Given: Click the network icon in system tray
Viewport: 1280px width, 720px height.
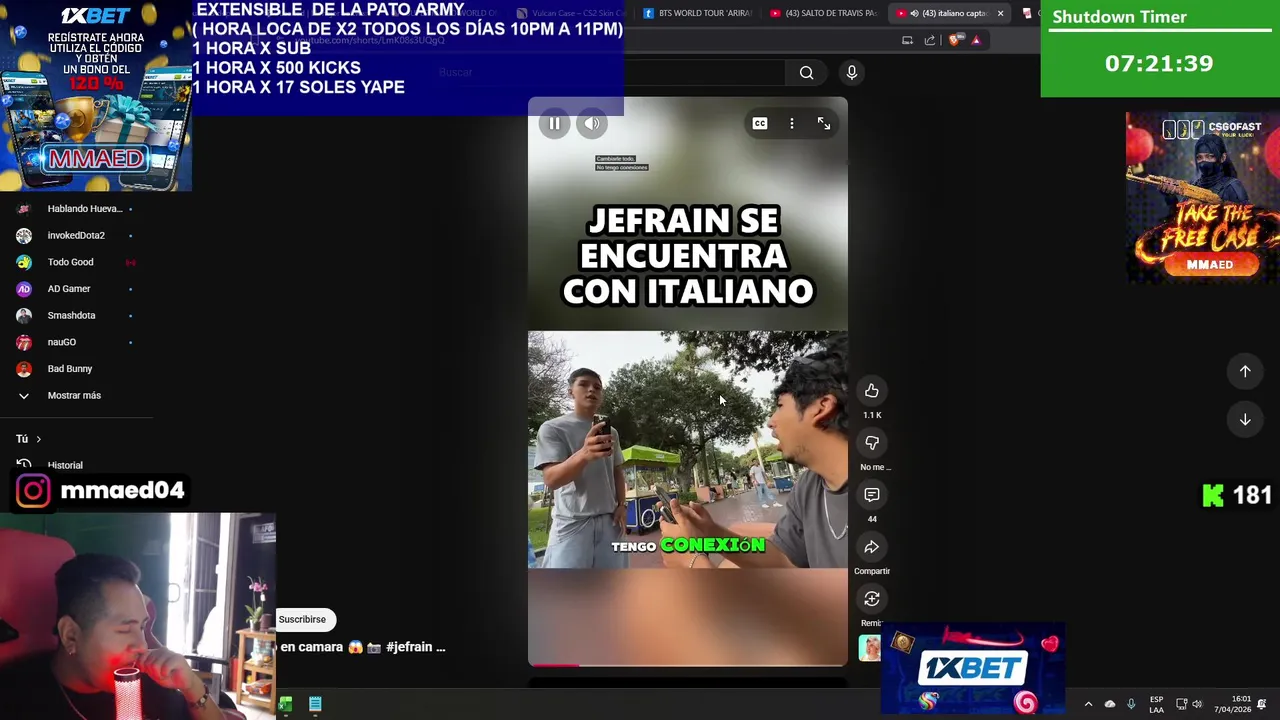Looking at the screenshot, I should pyautogui.click(x=1181, y=704).
